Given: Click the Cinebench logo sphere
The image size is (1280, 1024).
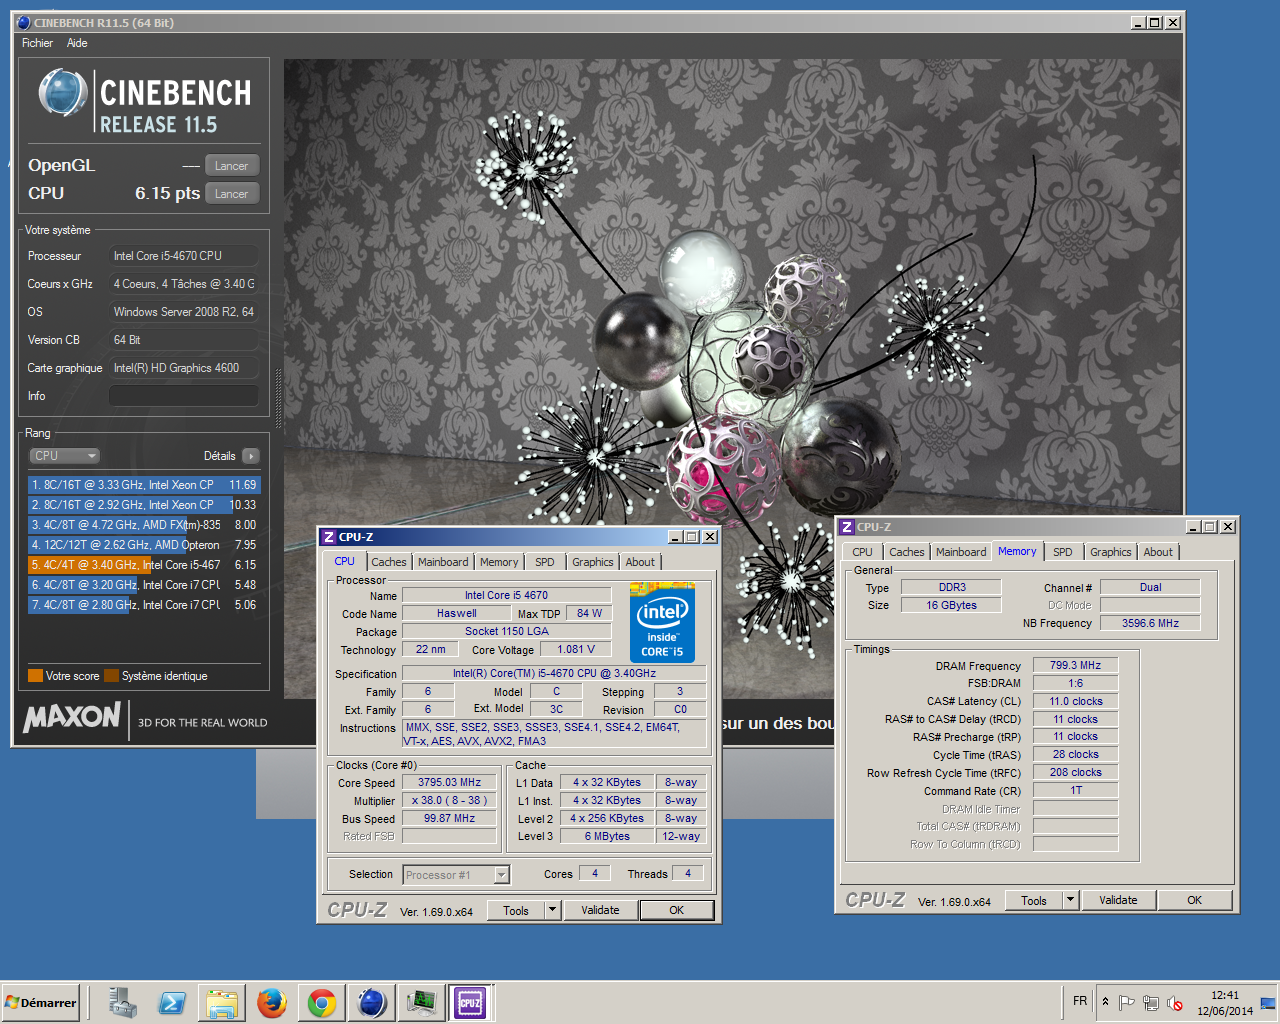Looking at the screenshot, I should click(x=63, y=93).
